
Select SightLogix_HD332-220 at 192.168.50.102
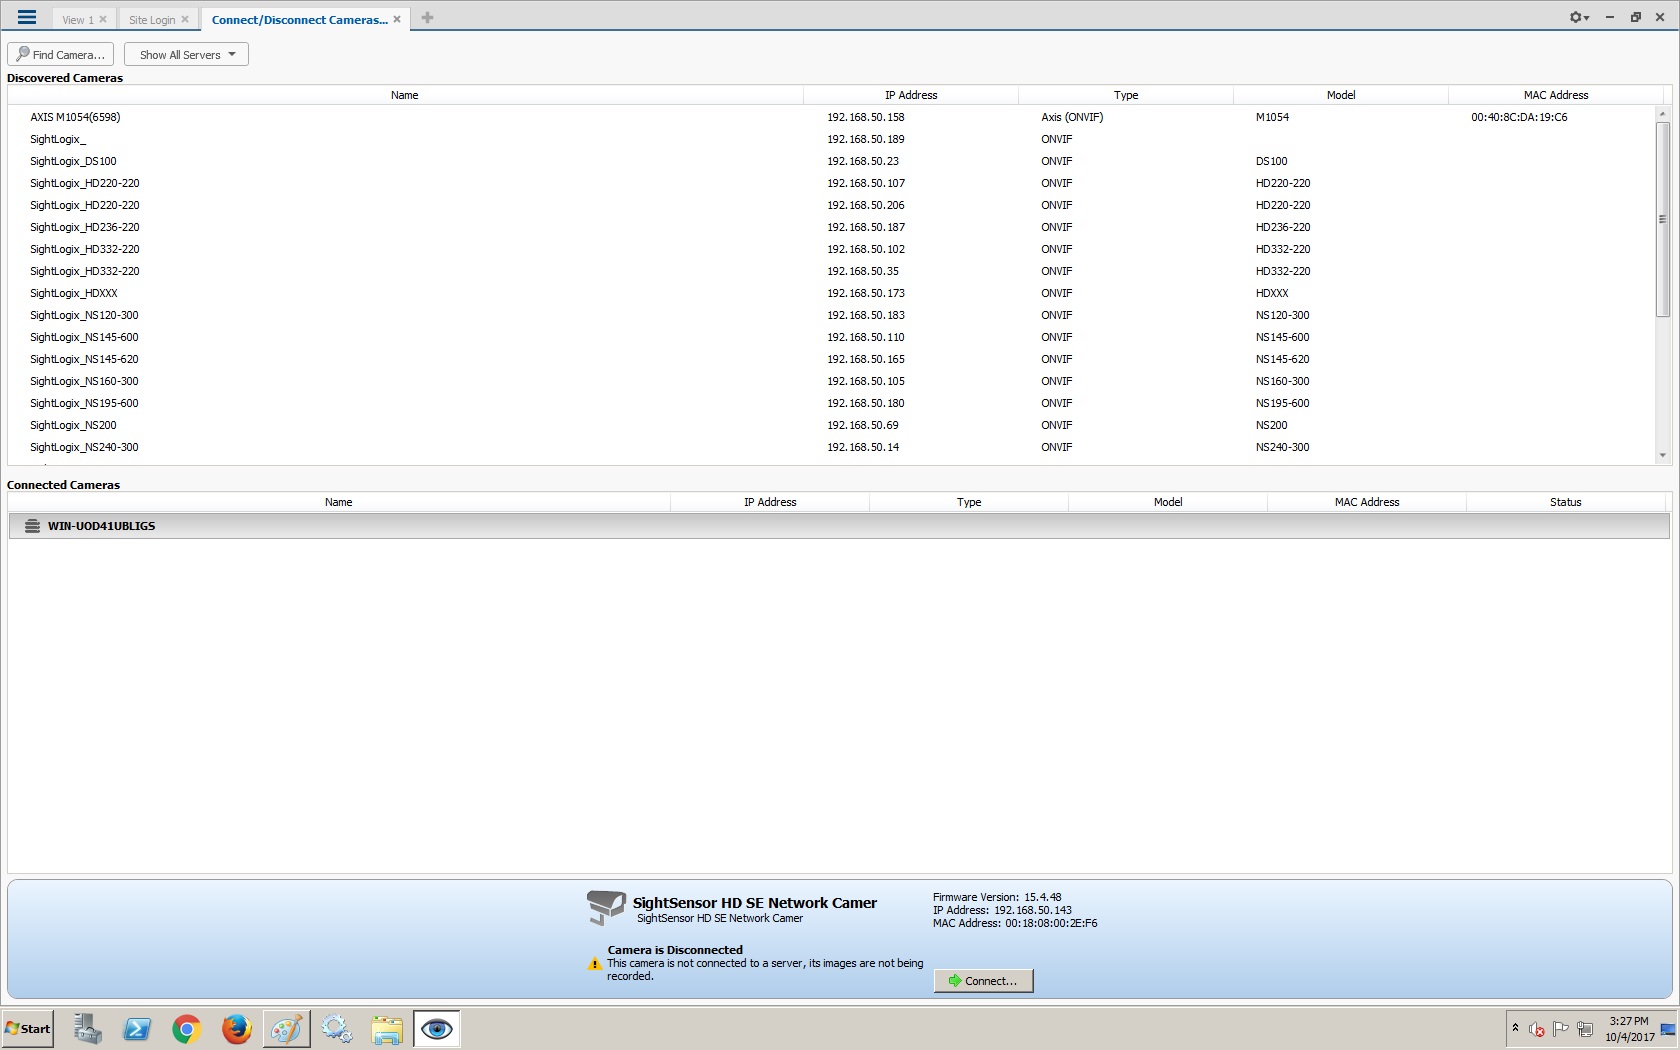(x=831, y=249)
